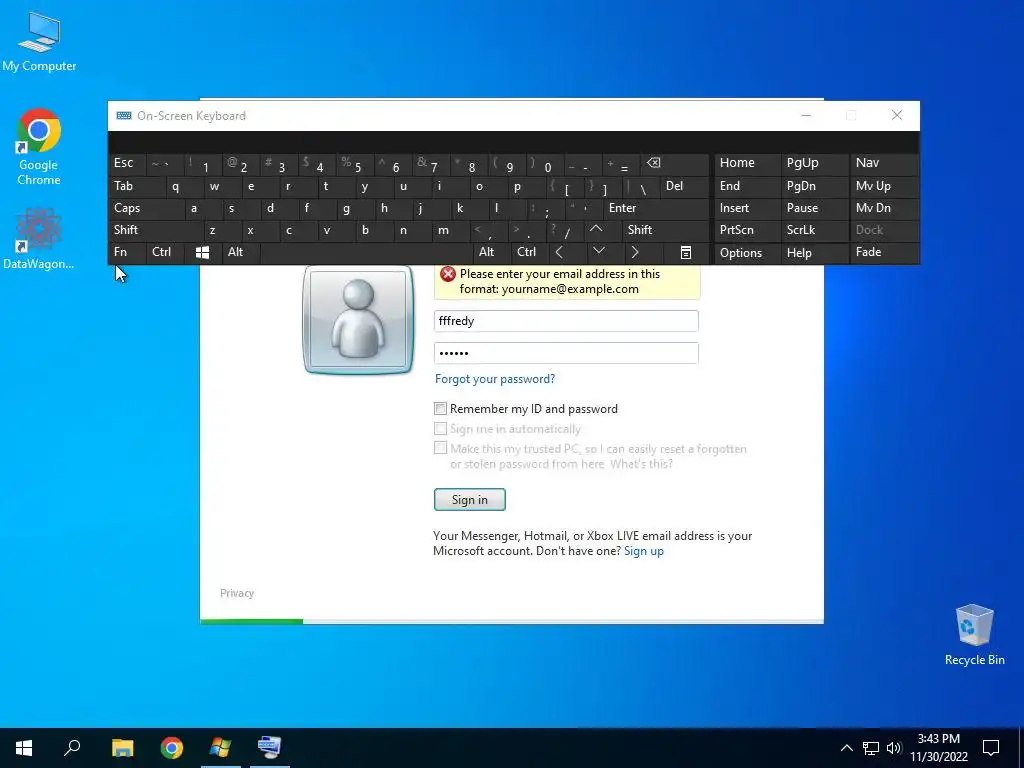Toggle the Caps key on the on-screen keyboard
Screen dimensions: 1024x768
click(146, 208)
